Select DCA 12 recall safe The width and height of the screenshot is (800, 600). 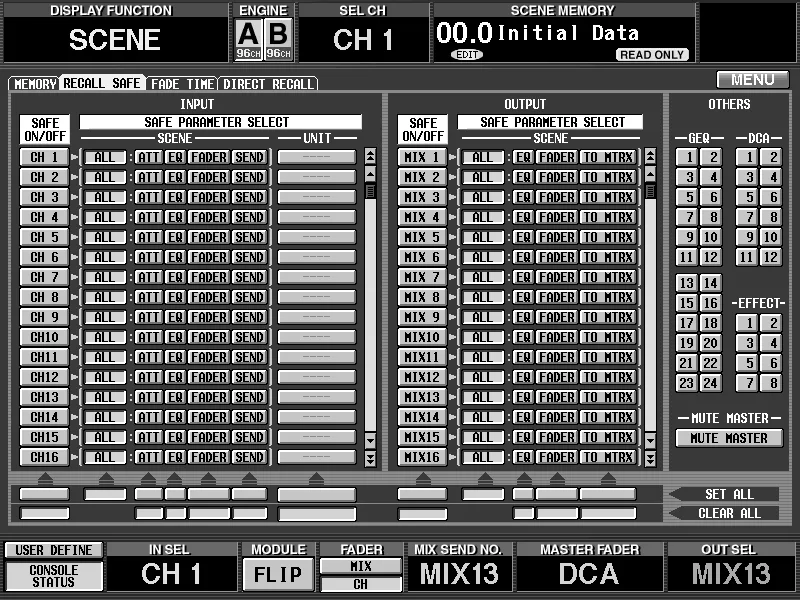(771, 257)
